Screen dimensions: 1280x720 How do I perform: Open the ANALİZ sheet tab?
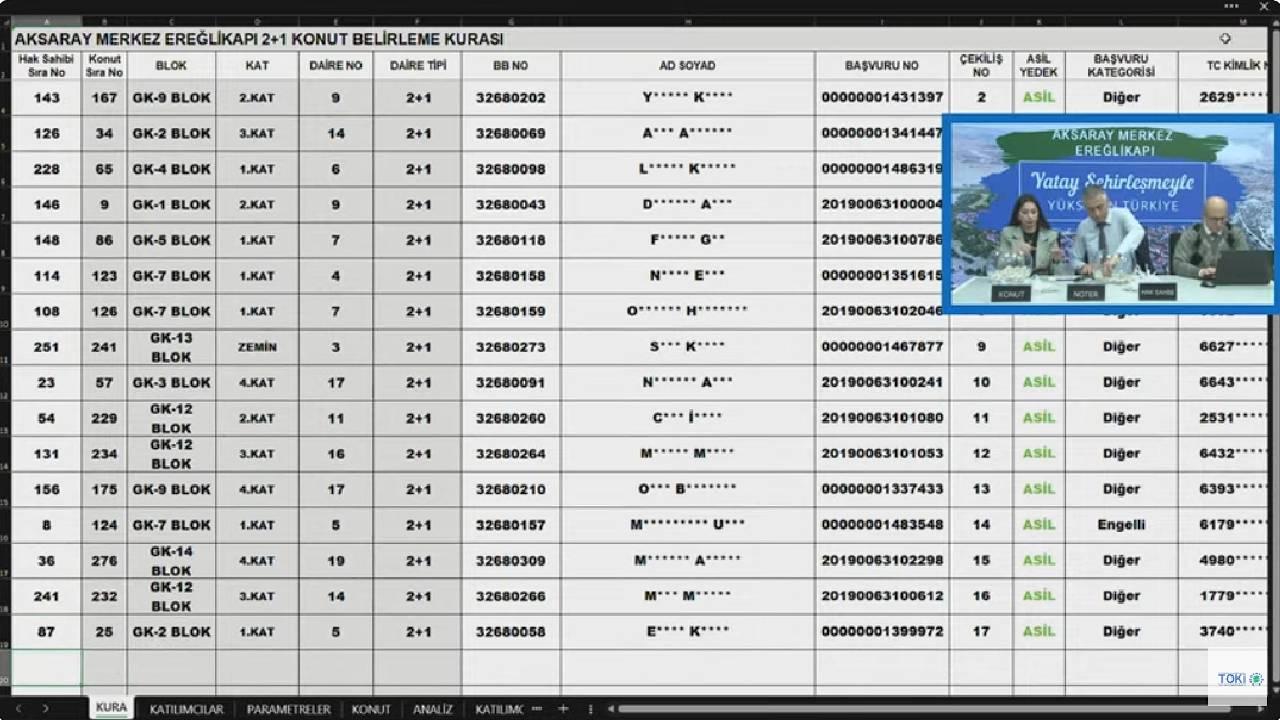coord(433,709)
